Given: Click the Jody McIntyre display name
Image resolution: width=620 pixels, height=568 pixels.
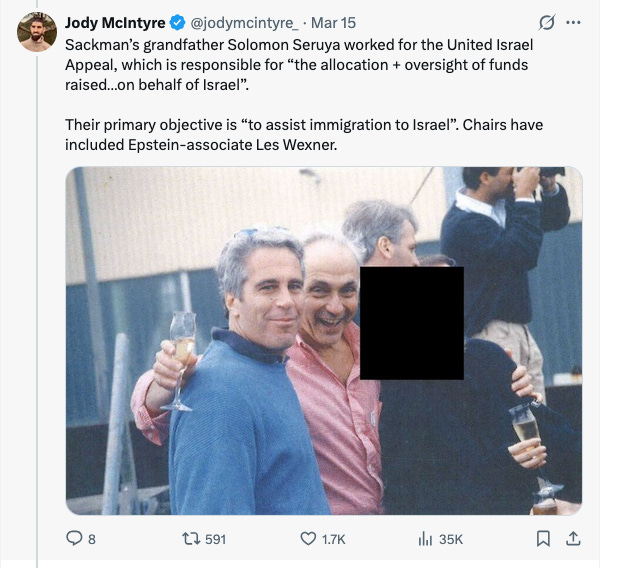Looking at the screenshot, I should 115,23.
